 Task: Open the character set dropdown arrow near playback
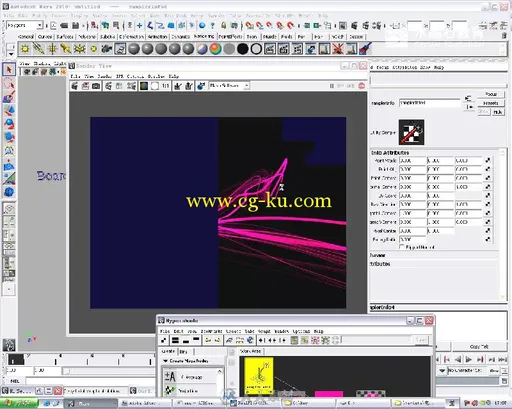point(442,371)
